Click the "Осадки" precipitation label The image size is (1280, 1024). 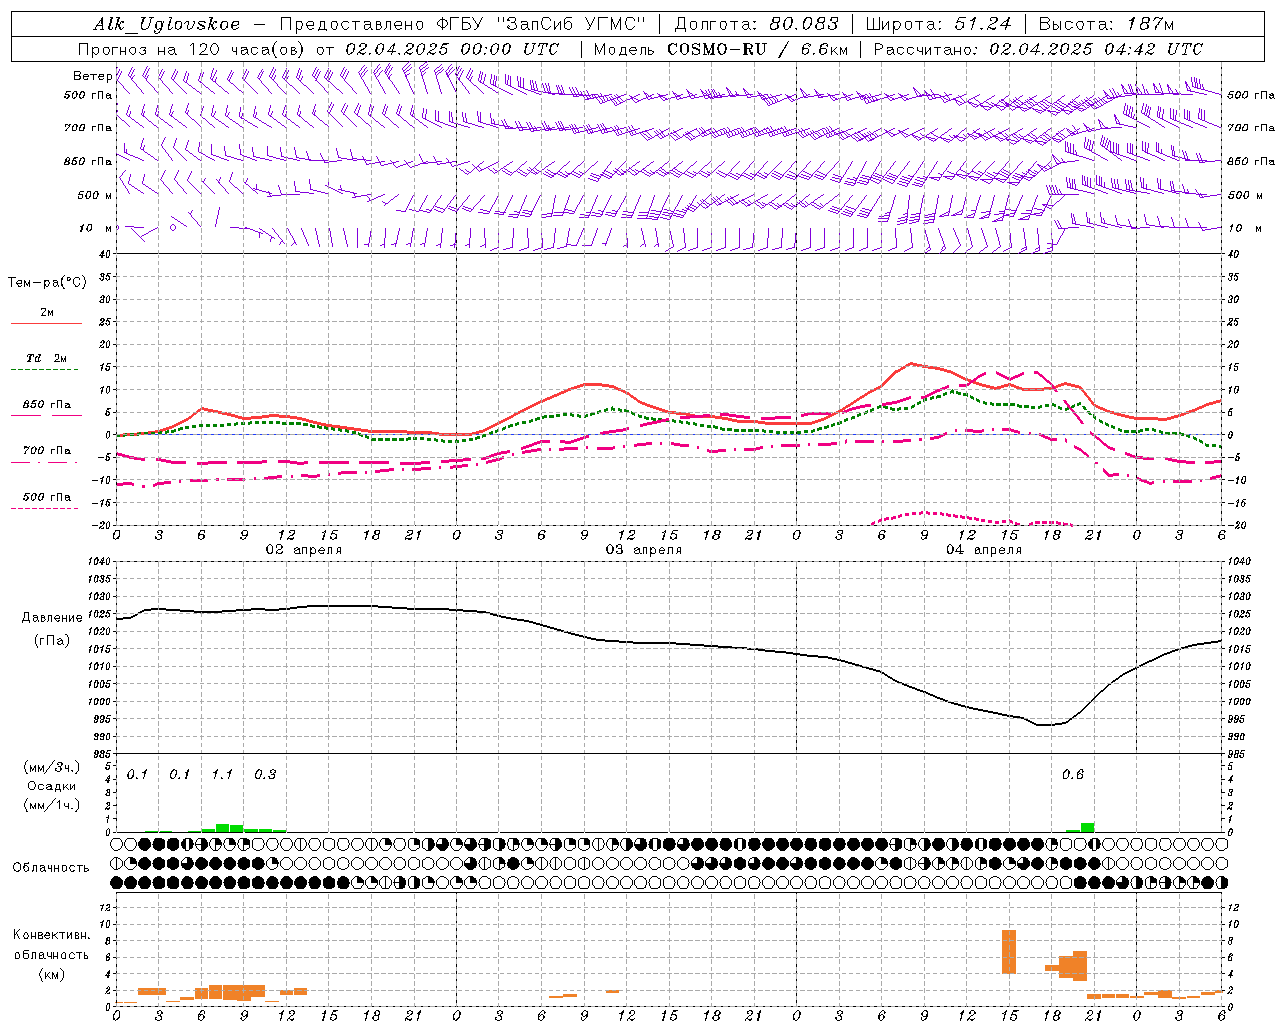50,786
